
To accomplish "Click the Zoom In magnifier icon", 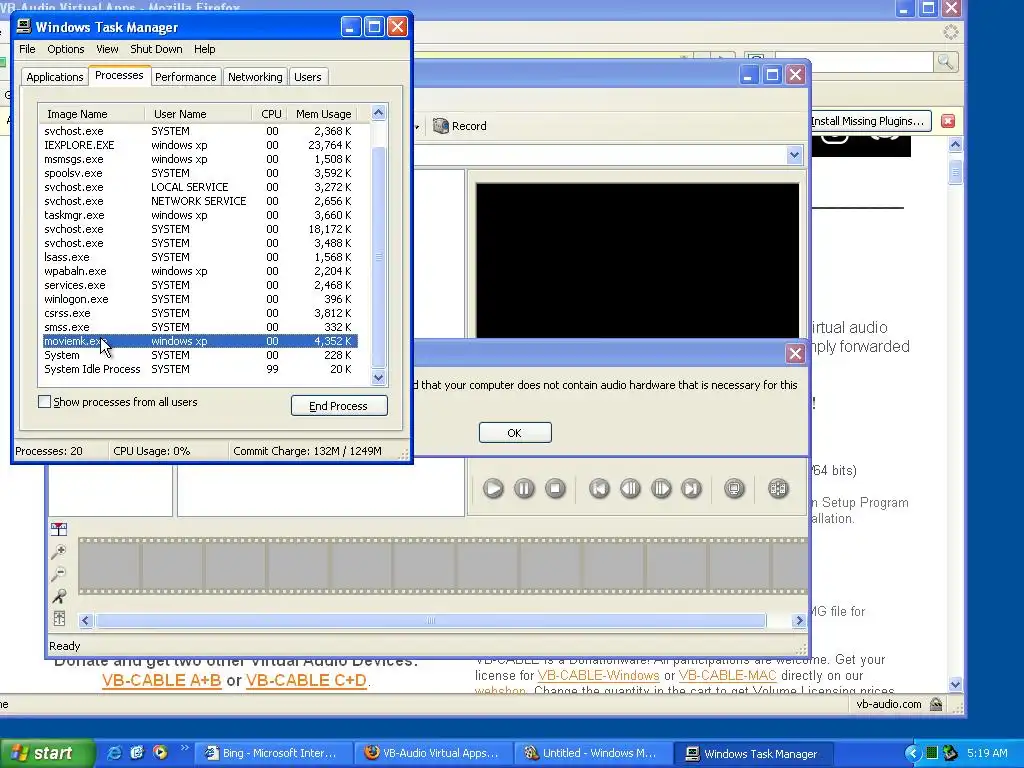I will pyautogui.click(x=59, y=552).
